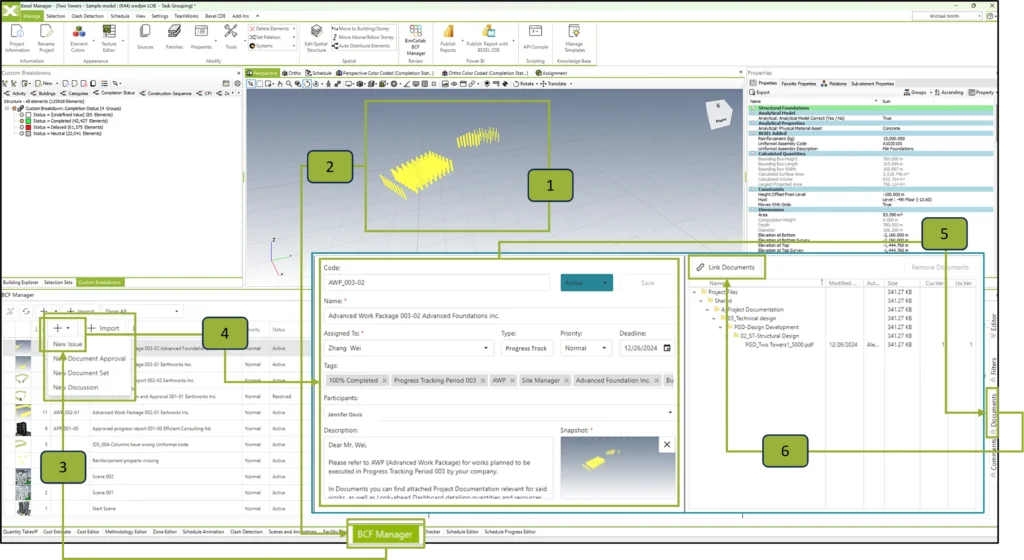Click Auto Distribute Elements
The height and width of the screenshot is (560, 1024).
click(x=361, y=46)
